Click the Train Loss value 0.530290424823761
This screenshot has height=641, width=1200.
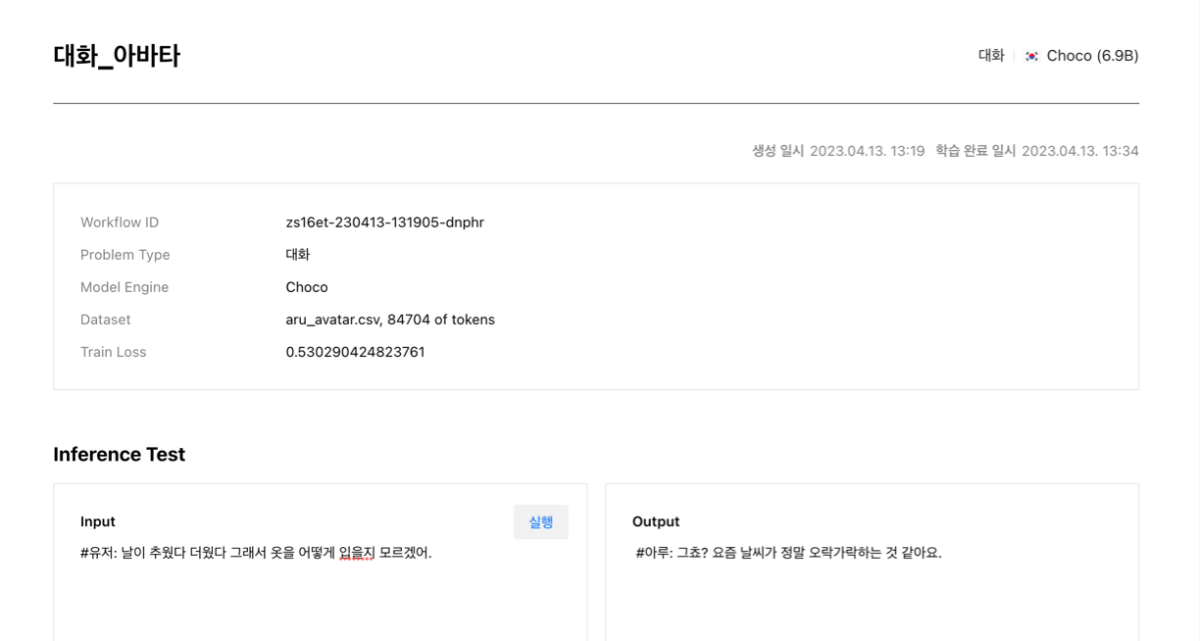point(355,352)
